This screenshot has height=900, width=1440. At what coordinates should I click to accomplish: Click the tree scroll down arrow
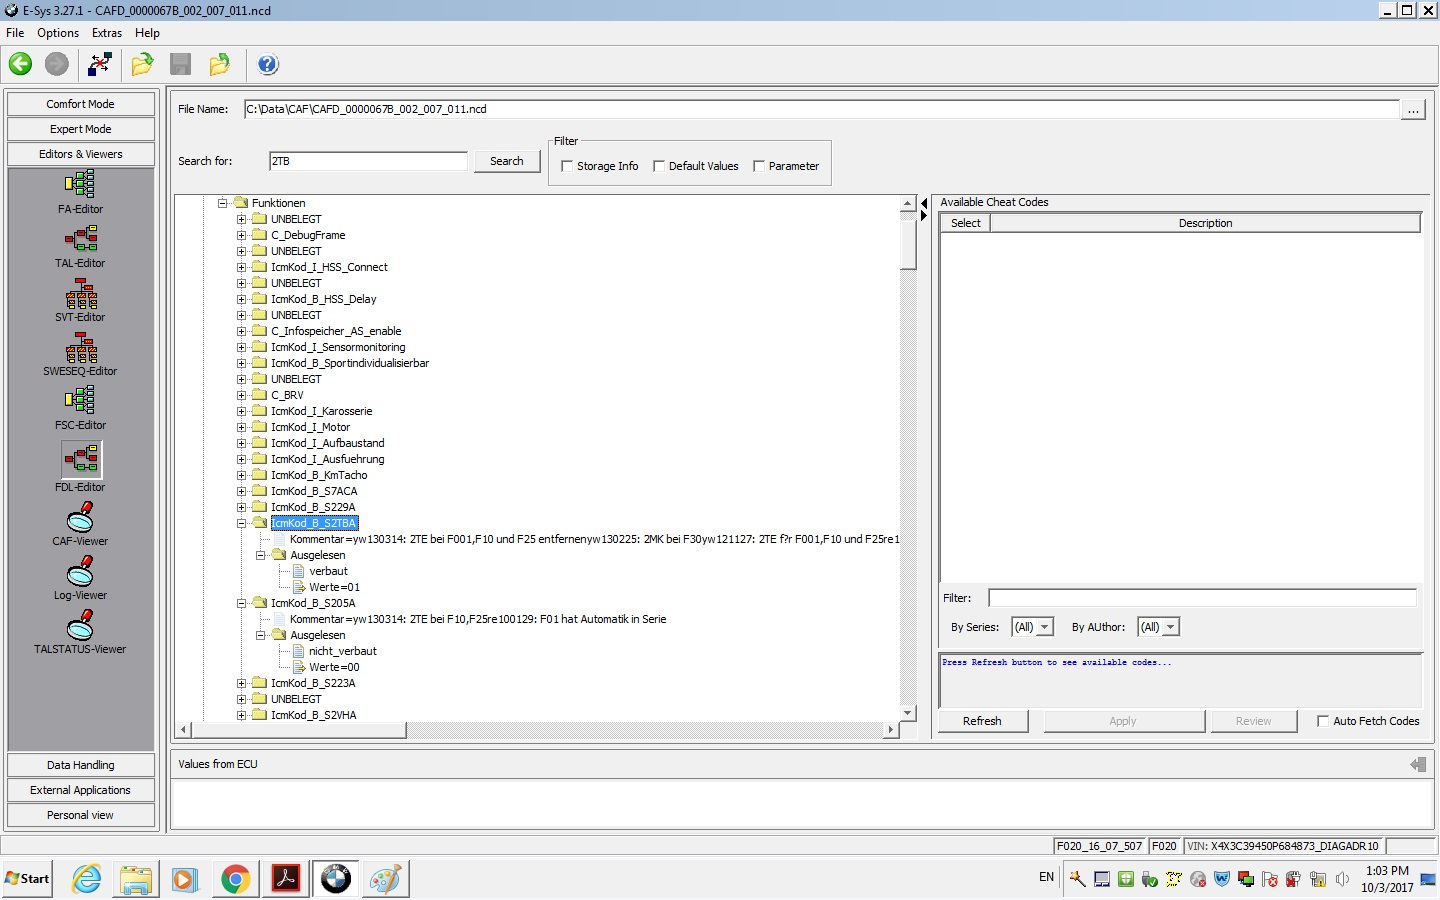pyautogui.click(x=908, y=713)
